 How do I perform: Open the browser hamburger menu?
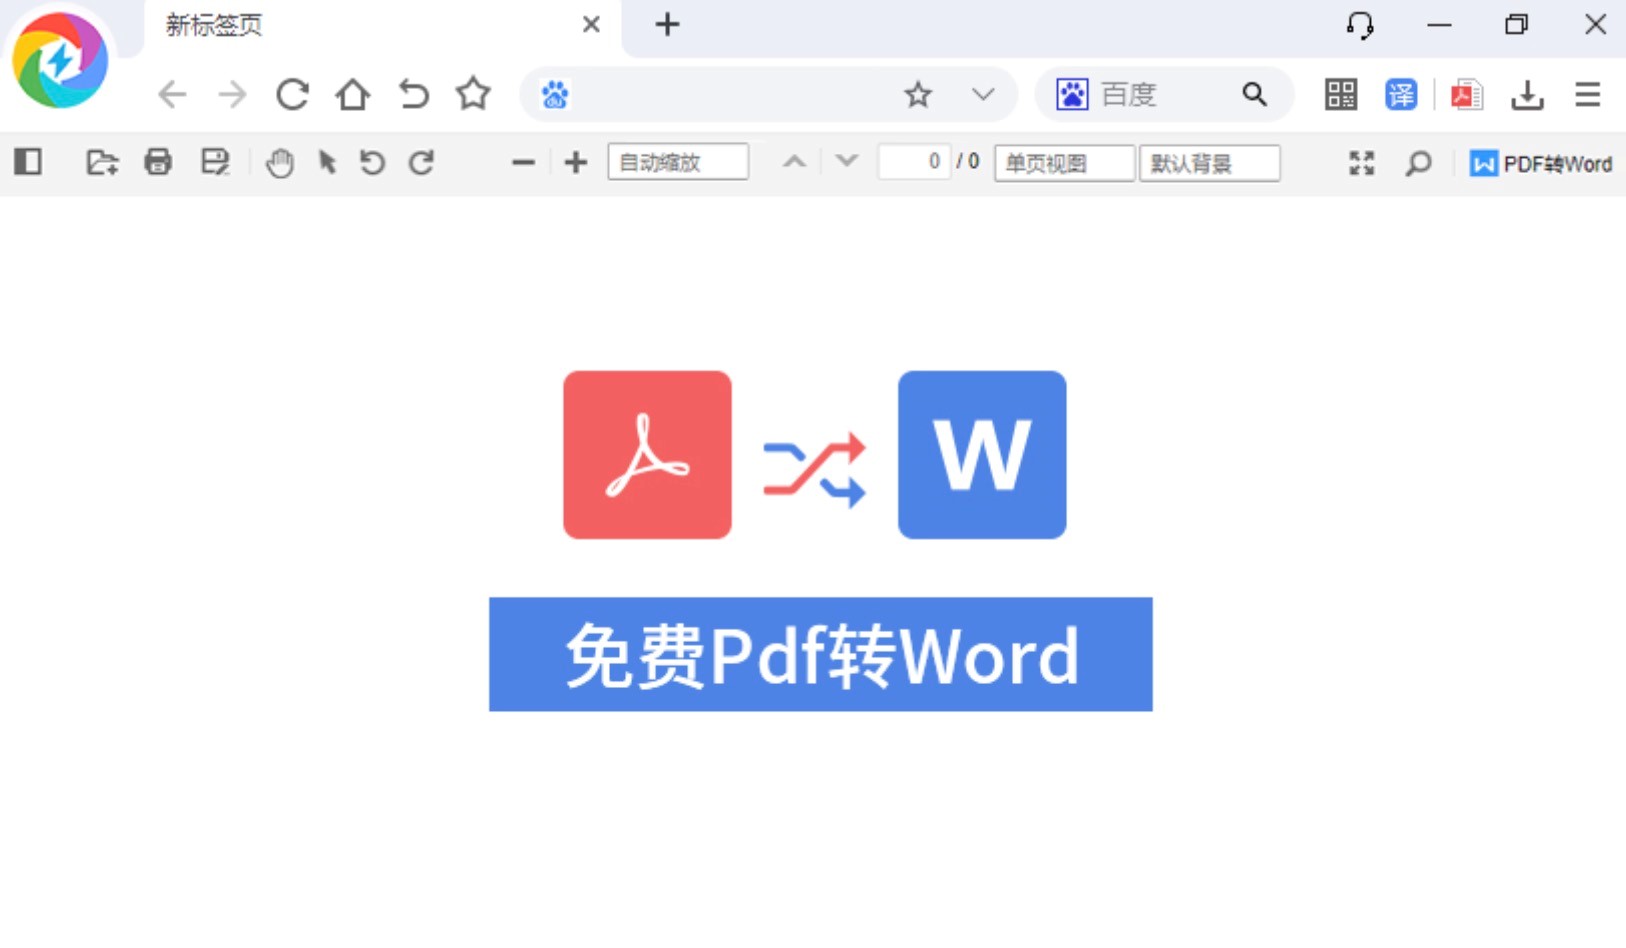(x=1587, y=95)
